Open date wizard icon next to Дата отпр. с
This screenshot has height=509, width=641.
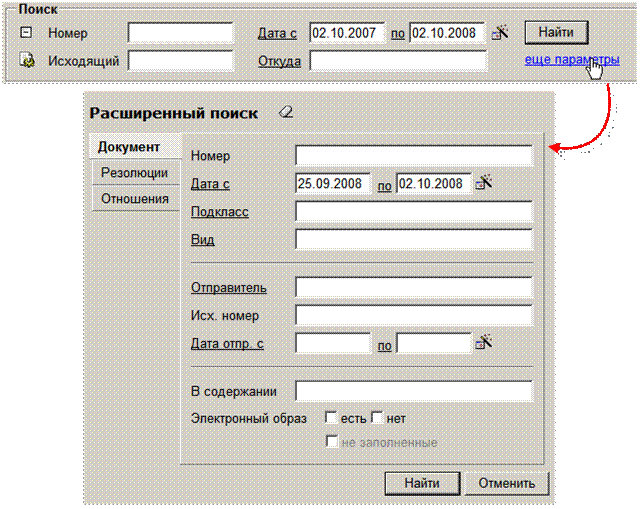coord(484,343)
